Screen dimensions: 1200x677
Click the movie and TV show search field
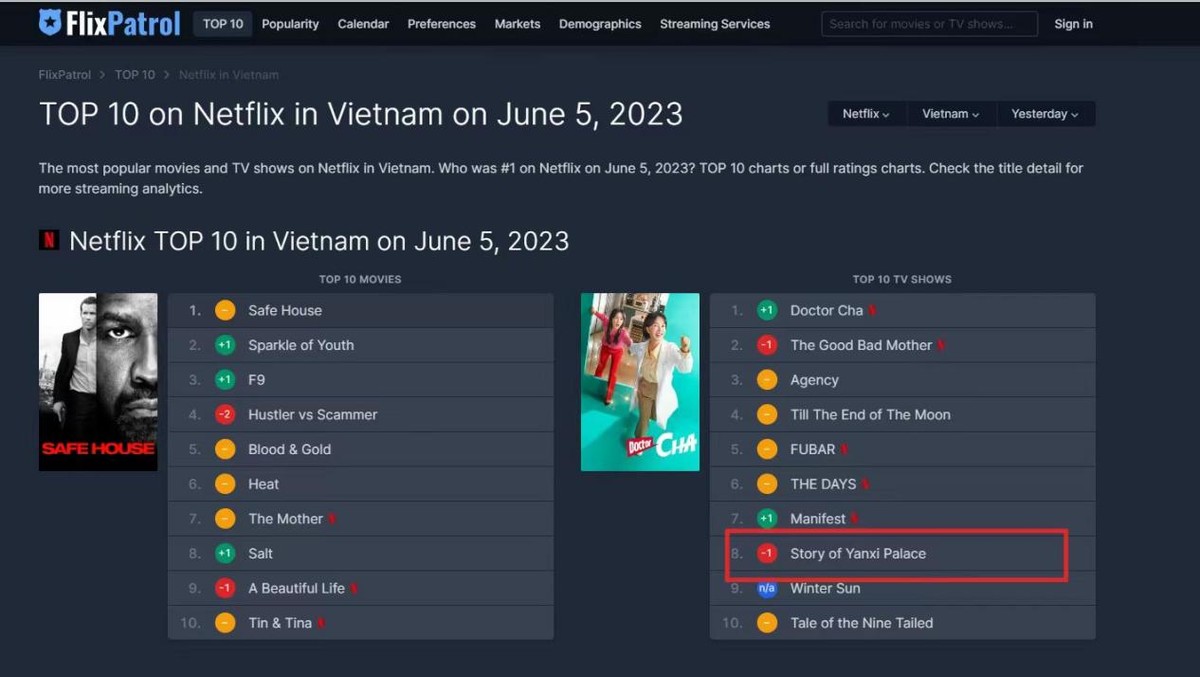point(929,24)
